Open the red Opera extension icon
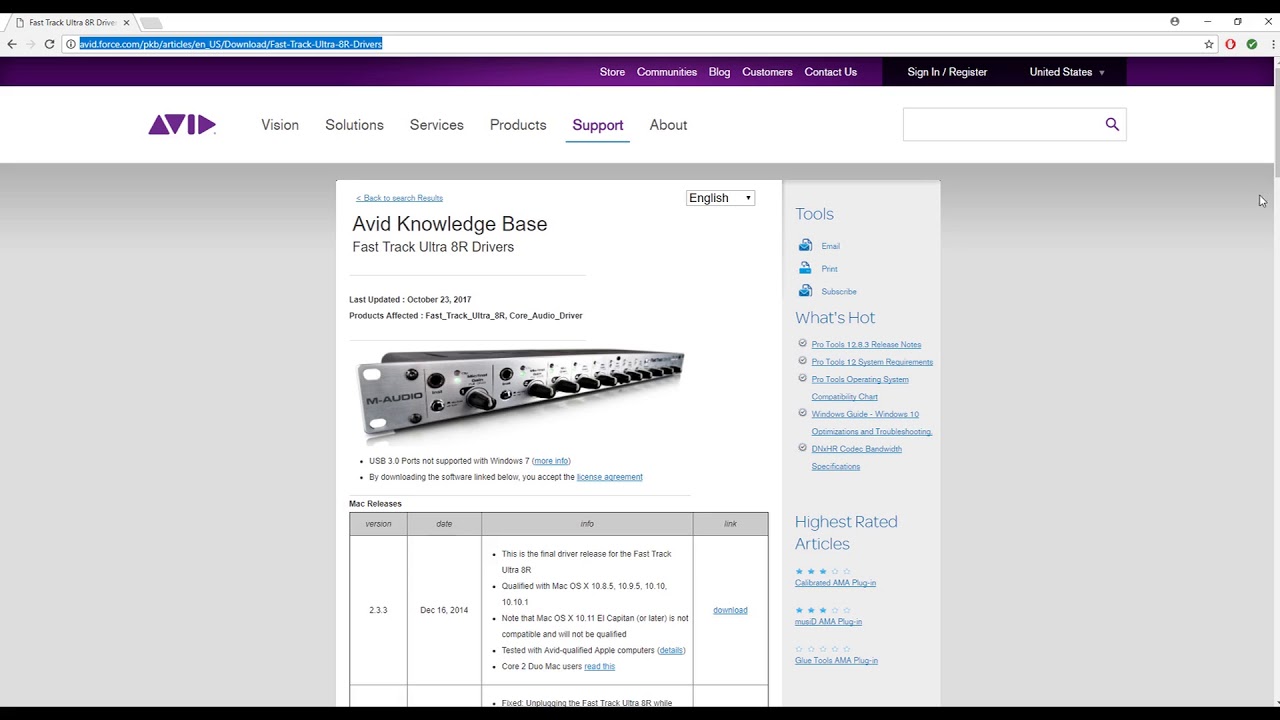The image size is (1280, 720). click(1231, 44)
